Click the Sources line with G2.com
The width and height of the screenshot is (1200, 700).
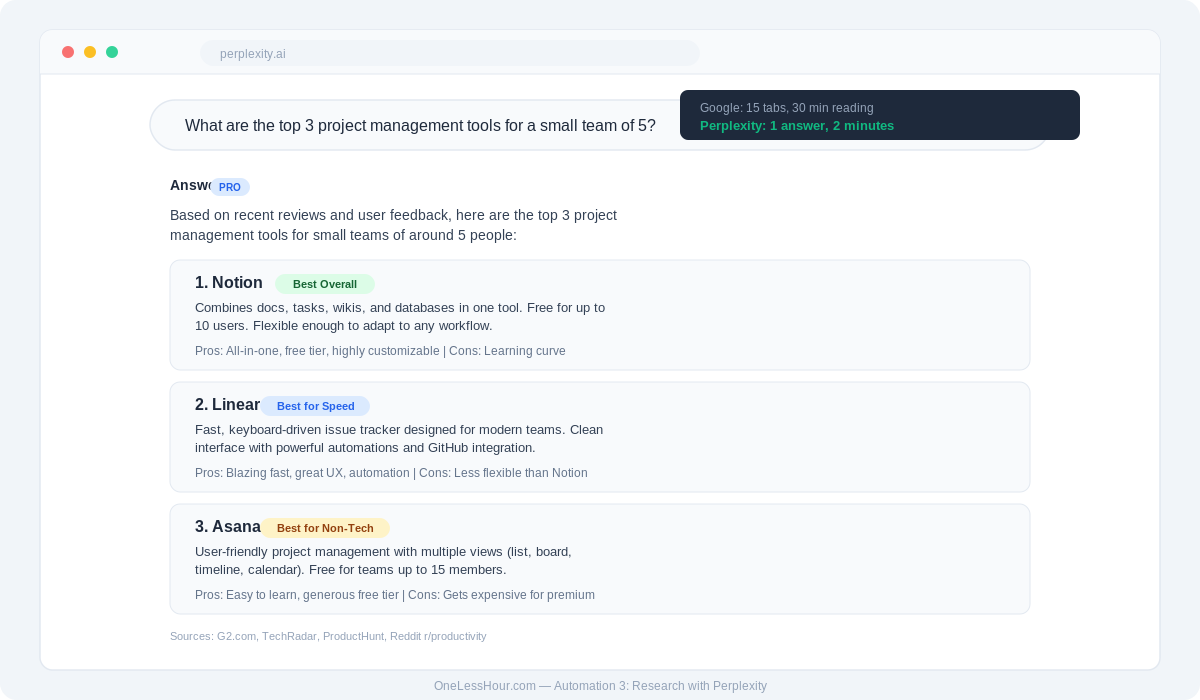coord(328,636)
